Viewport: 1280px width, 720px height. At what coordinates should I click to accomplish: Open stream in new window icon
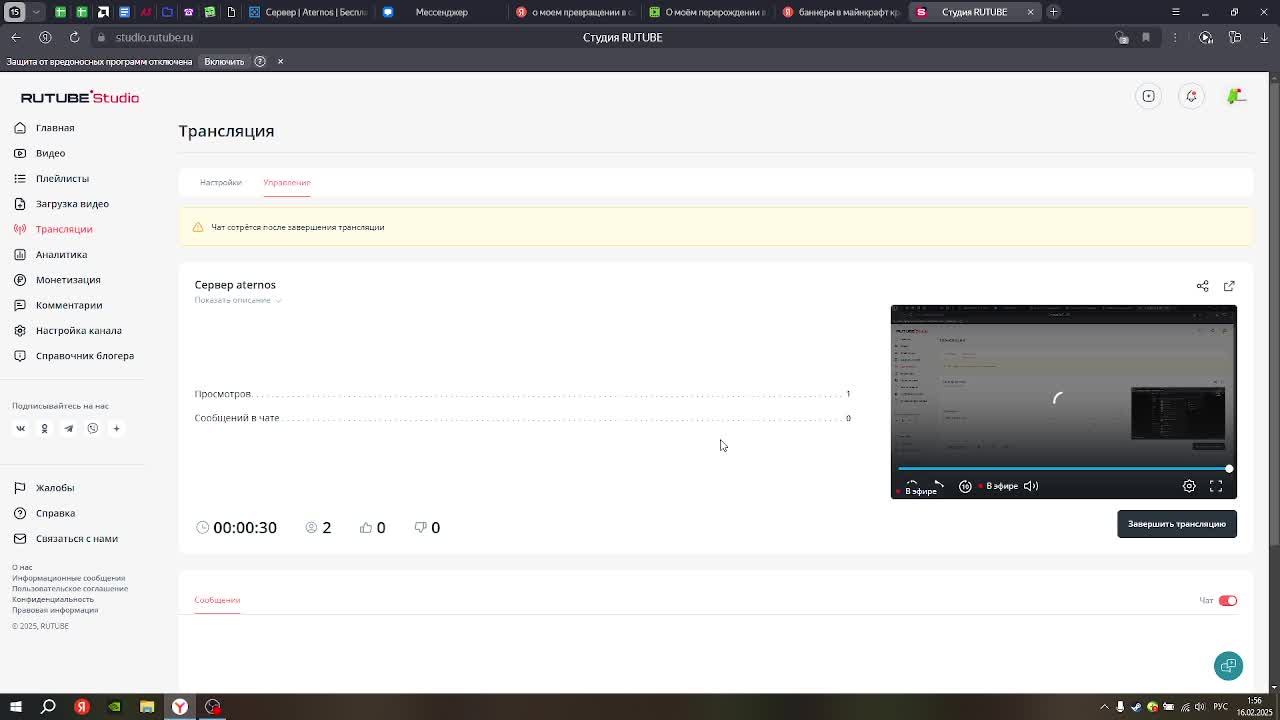(x=1229, y=286)
